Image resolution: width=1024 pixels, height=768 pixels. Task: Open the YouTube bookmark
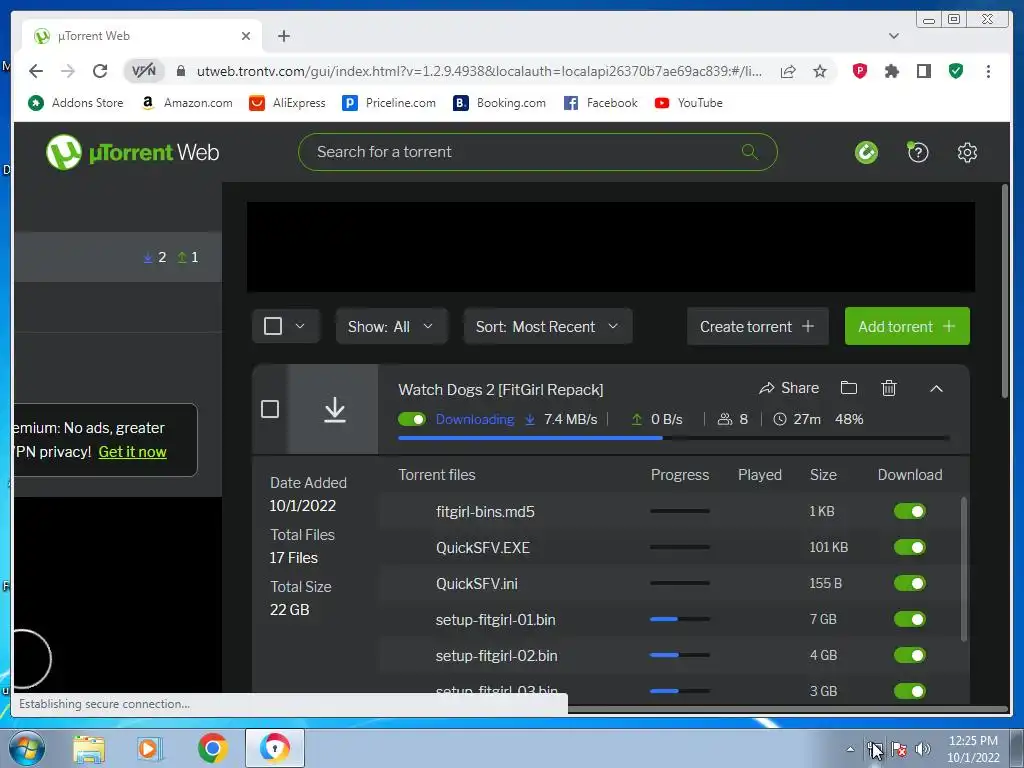pos(688,103)
